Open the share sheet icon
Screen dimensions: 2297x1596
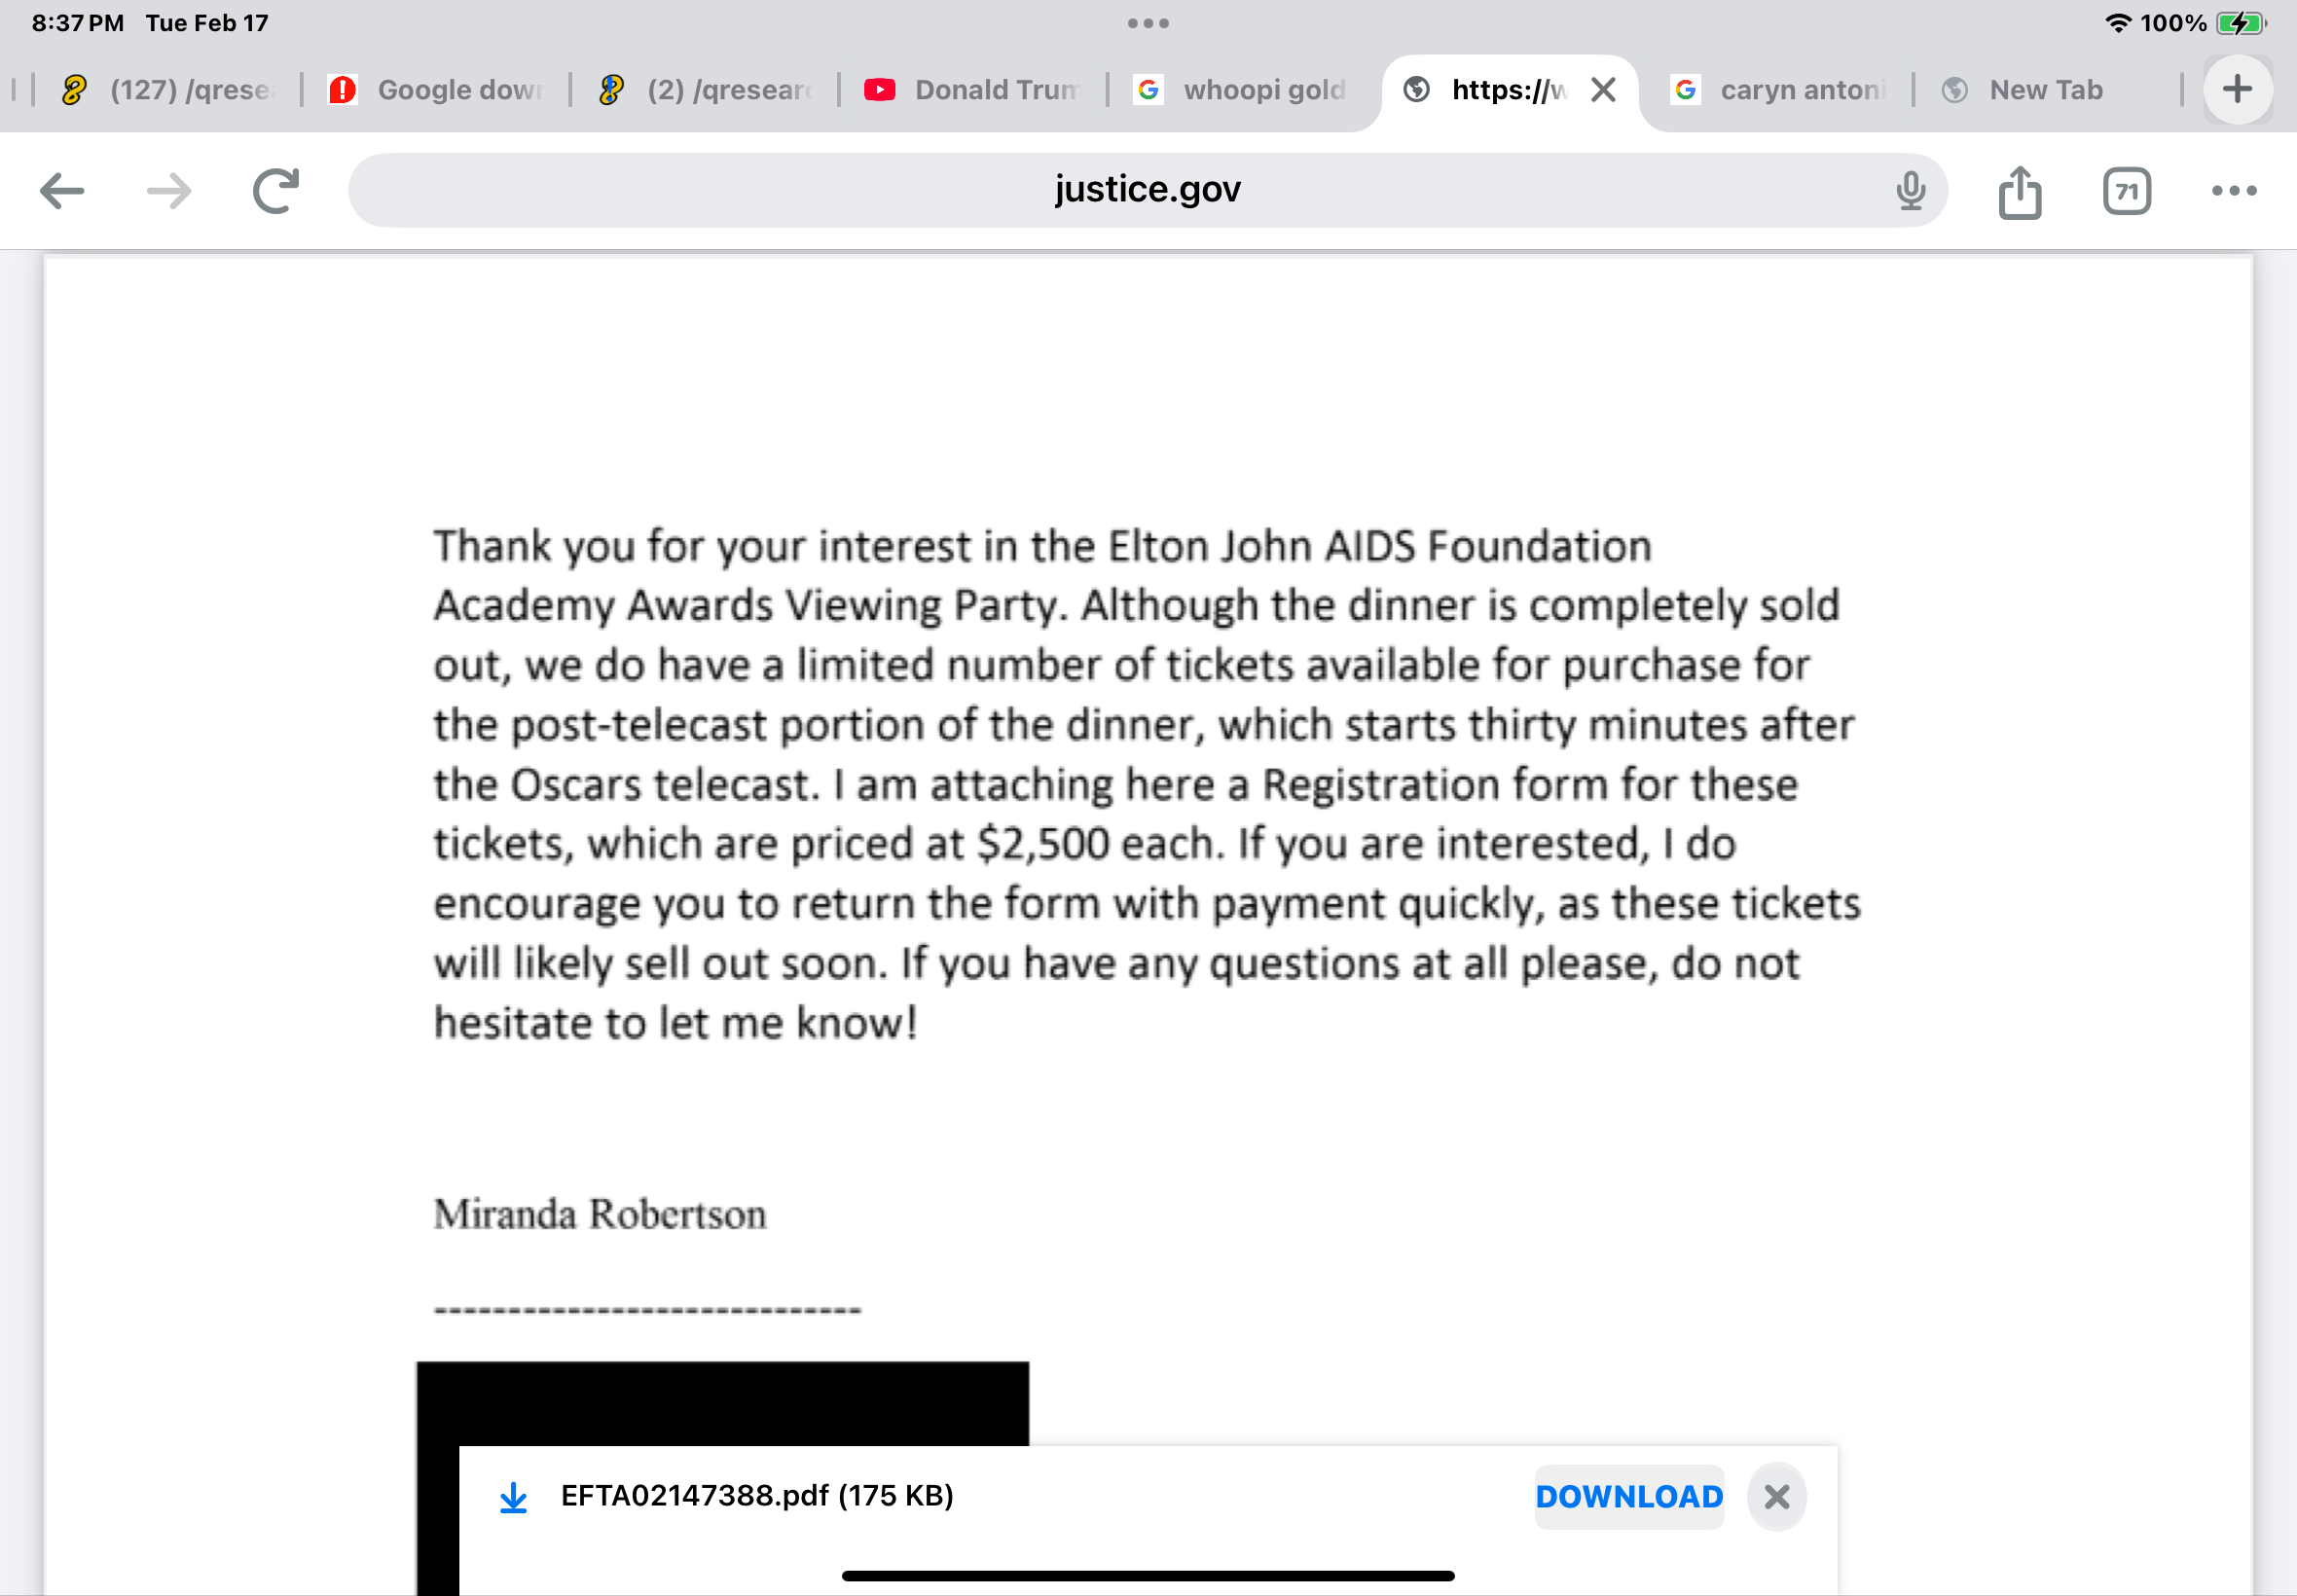(2019, 190)
